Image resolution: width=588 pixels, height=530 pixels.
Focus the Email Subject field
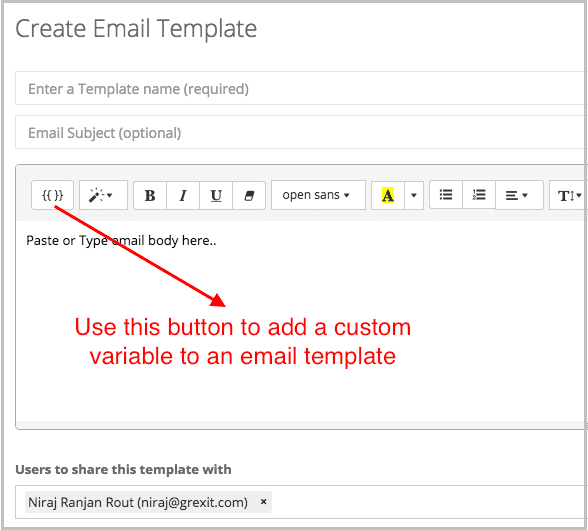point(301,132)
